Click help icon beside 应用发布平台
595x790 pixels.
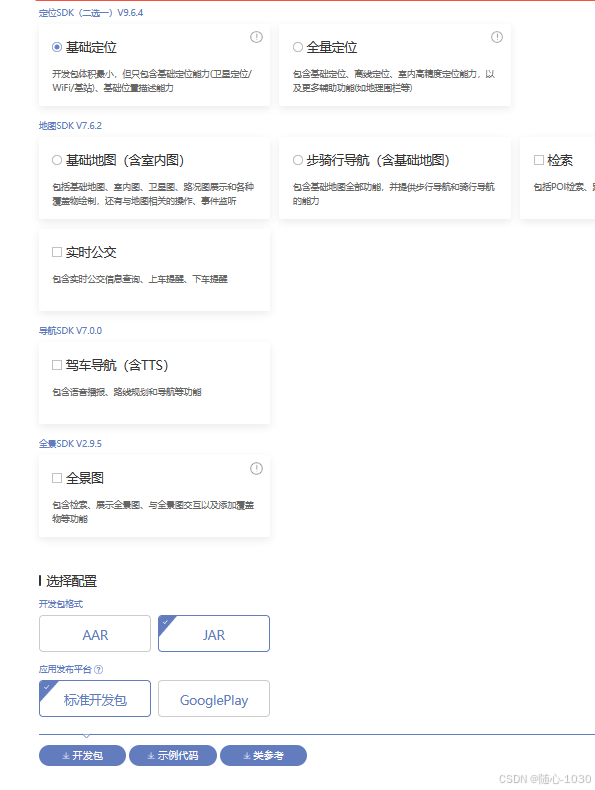click(x=99, y=670)
